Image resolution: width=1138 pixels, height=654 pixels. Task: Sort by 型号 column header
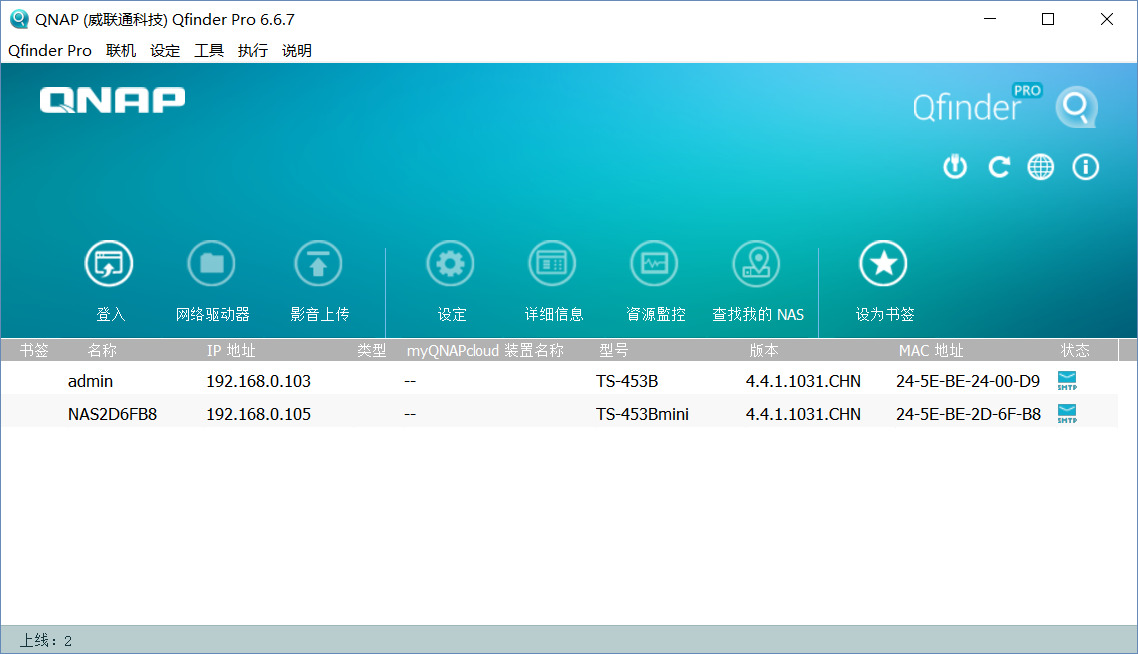[x=613, y=351]
